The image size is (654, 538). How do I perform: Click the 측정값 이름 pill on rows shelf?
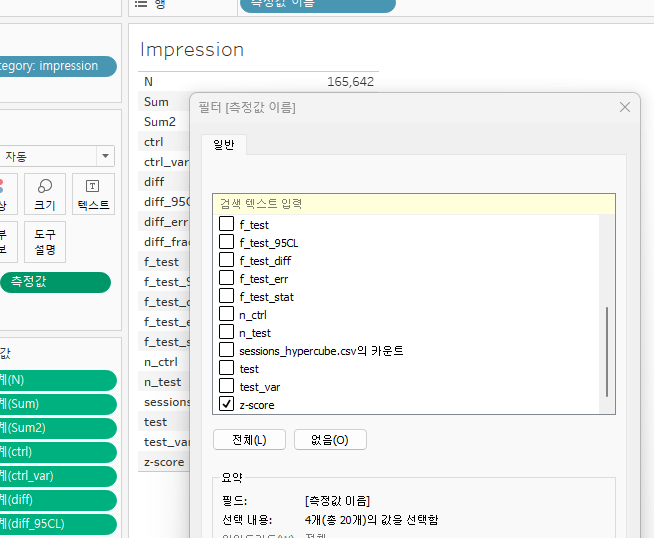point(318,4)
